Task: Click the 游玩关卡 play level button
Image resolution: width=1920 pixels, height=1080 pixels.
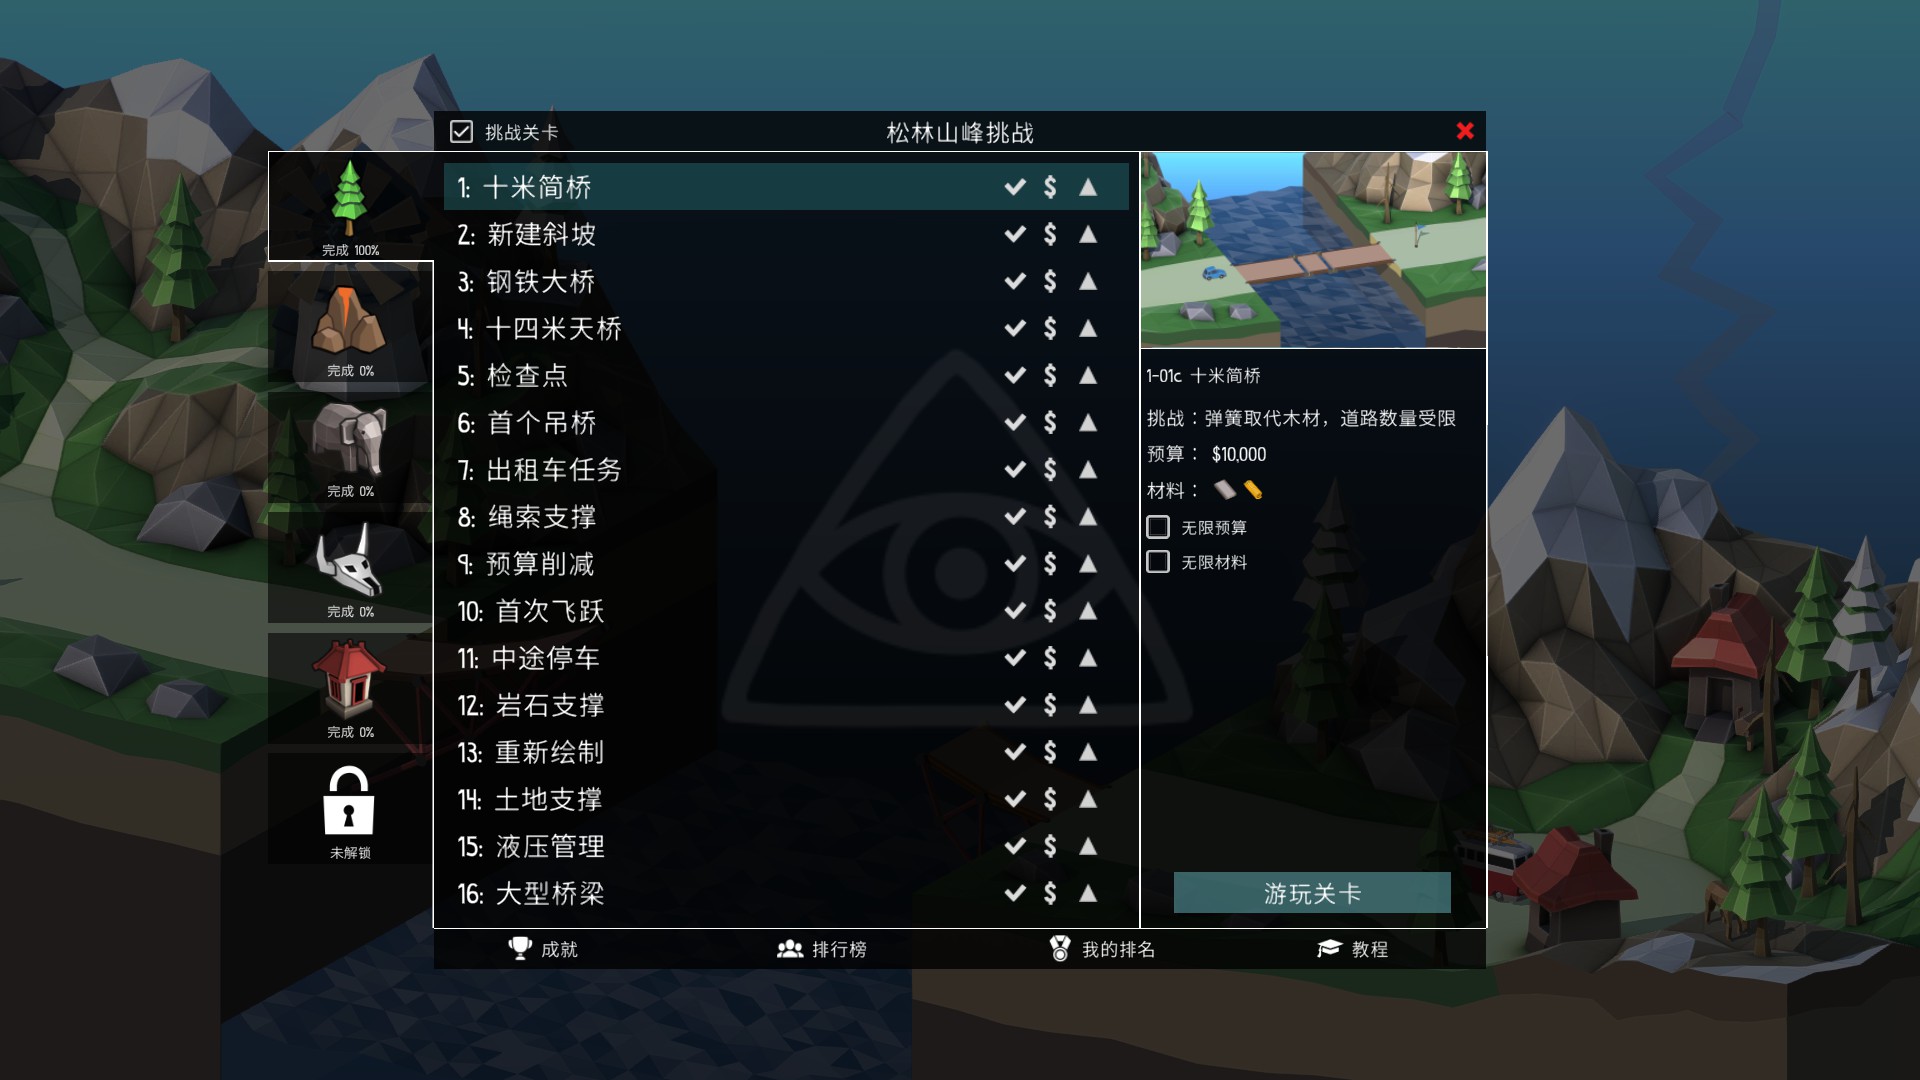Action: (1312, 893)
